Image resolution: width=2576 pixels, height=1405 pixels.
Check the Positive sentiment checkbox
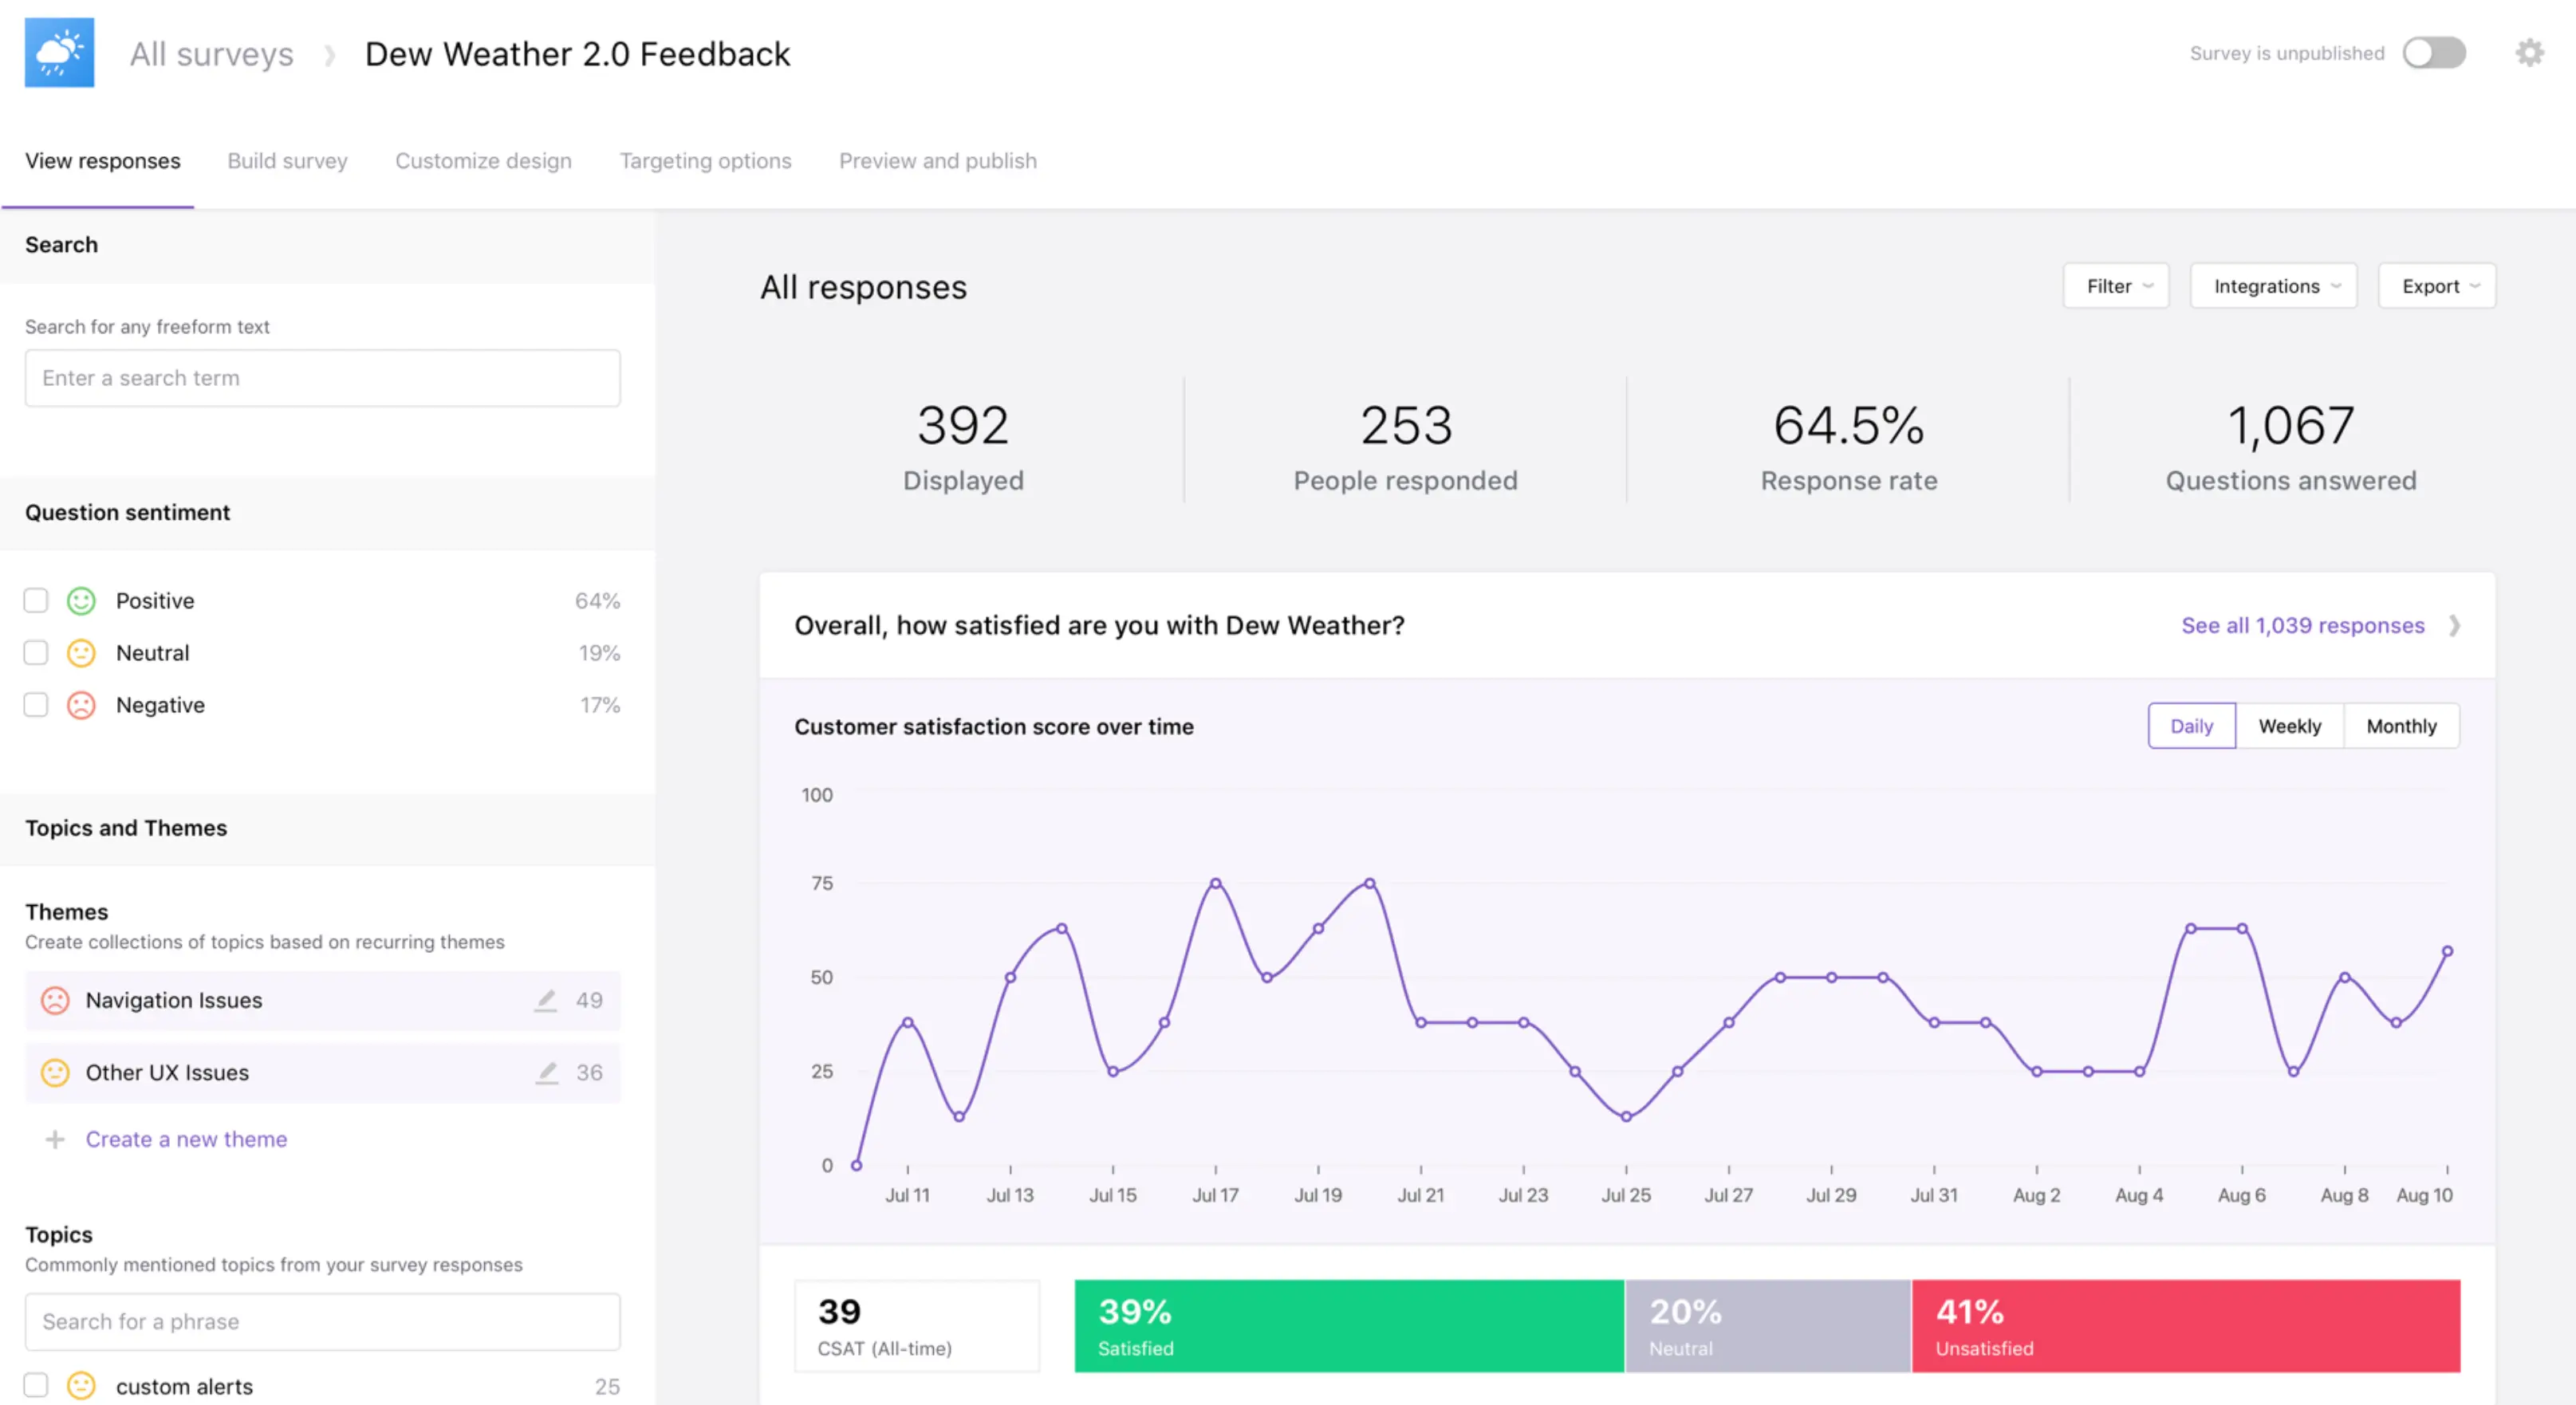36,601
